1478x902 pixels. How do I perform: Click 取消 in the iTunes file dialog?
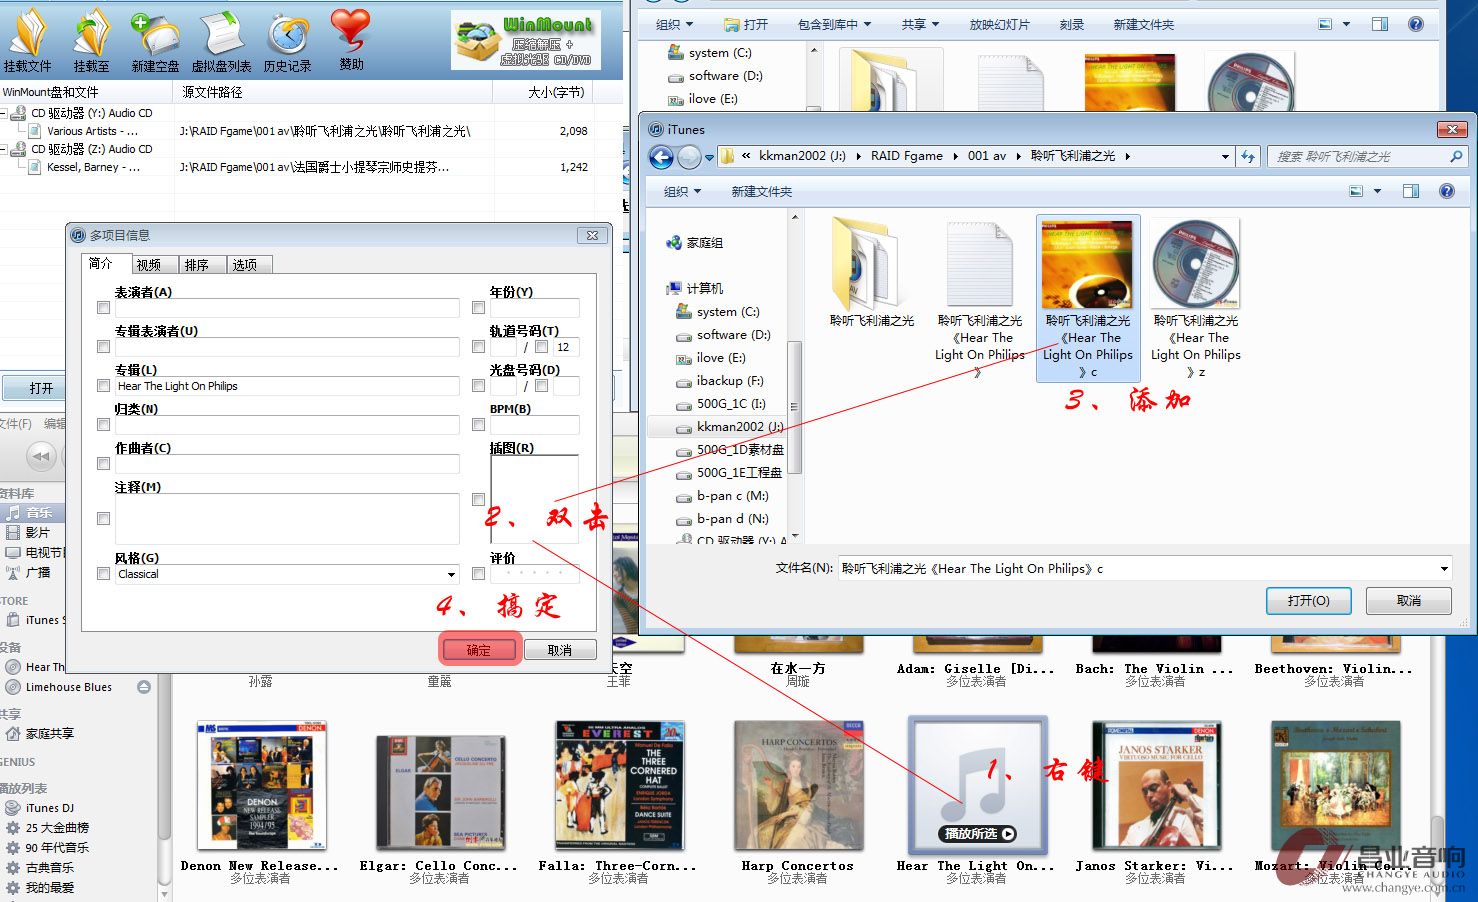(x=1409, y=600)
